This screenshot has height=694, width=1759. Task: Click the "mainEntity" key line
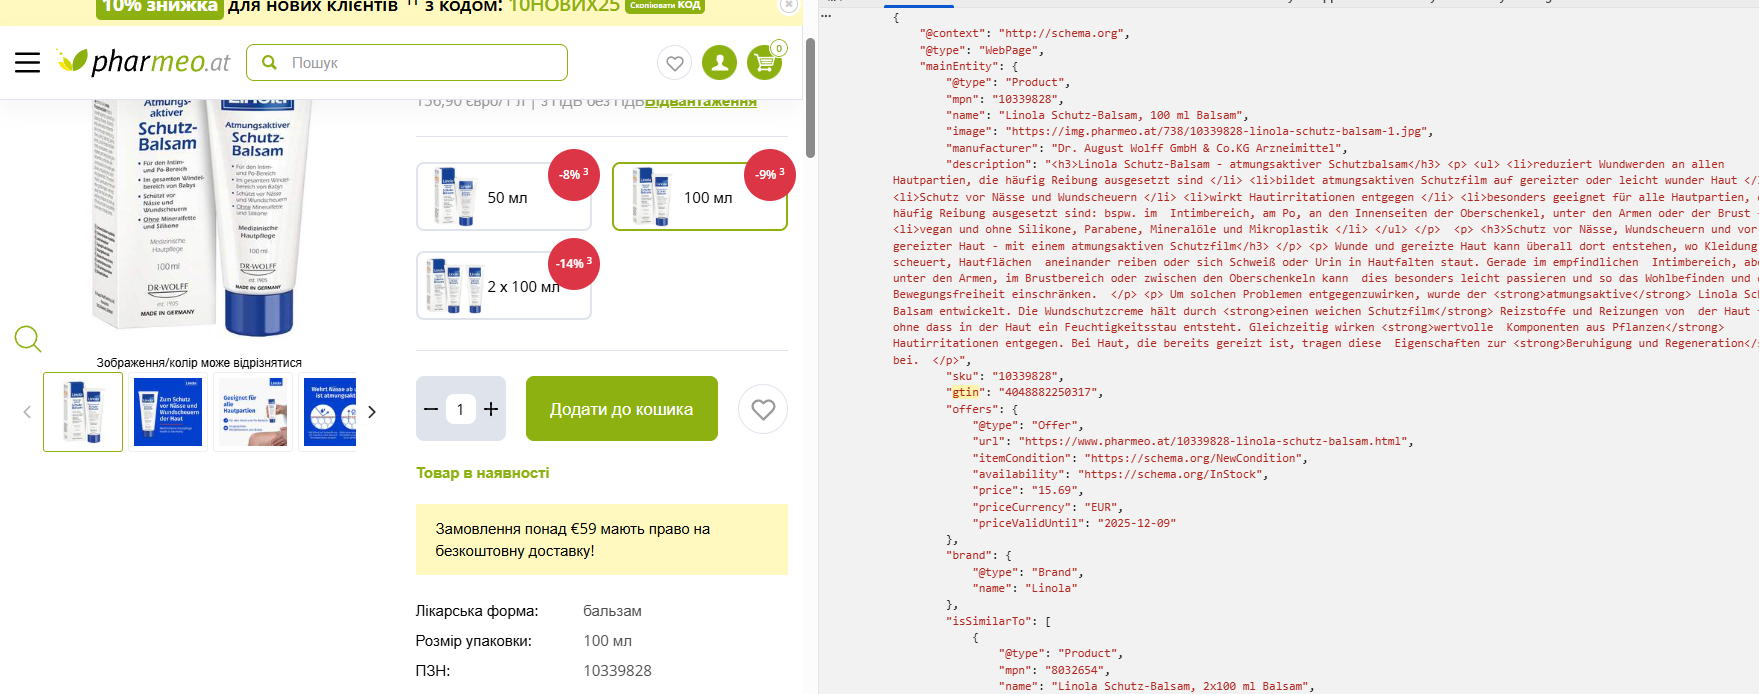click(969, 66)
